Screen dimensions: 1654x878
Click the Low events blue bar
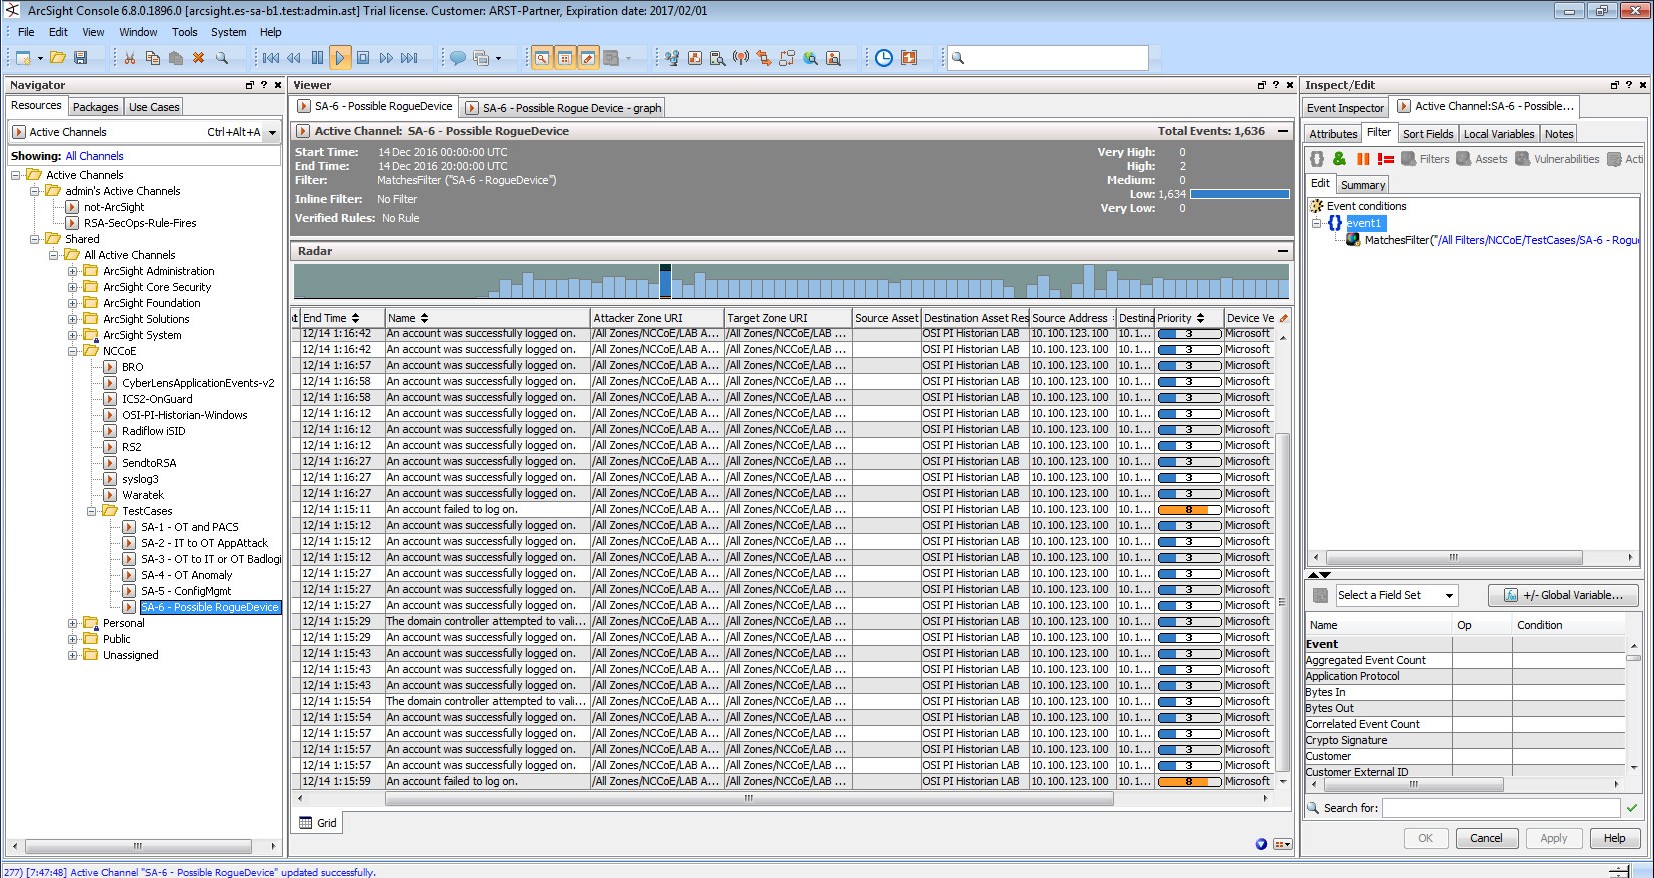(1239, 194)
